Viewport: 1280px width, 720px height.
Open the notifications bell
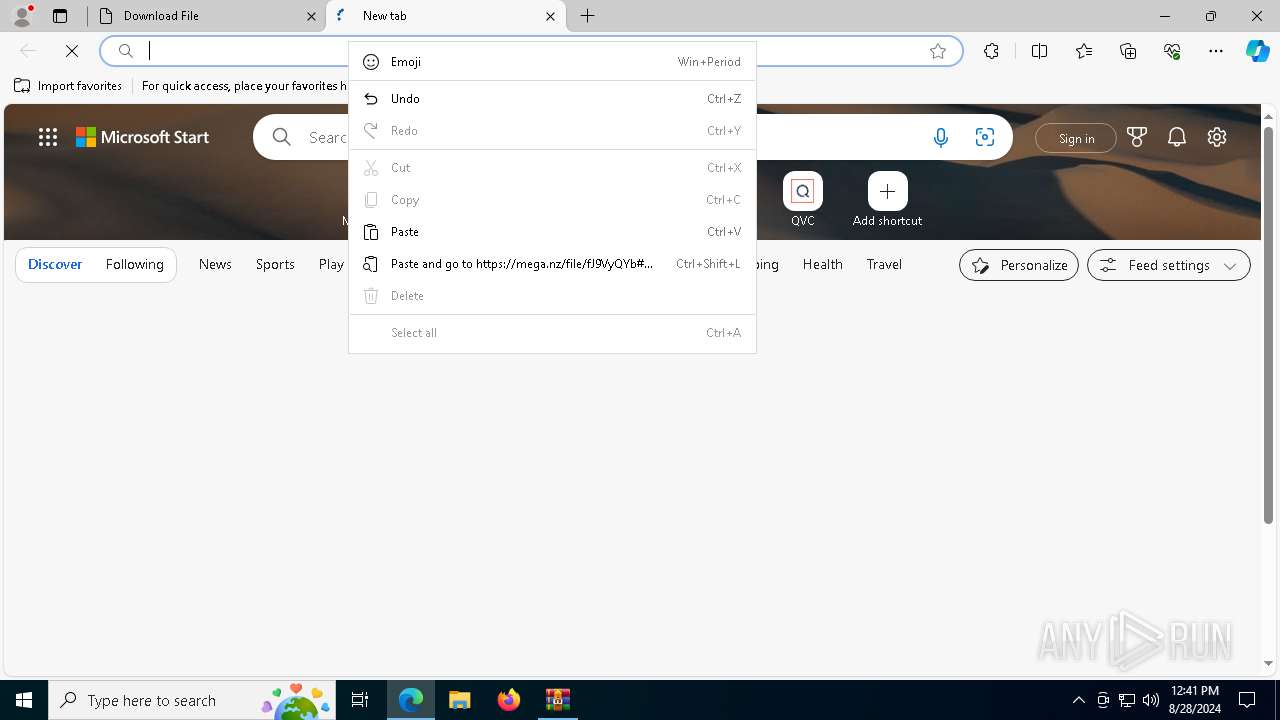click(x=1177, y=137)
